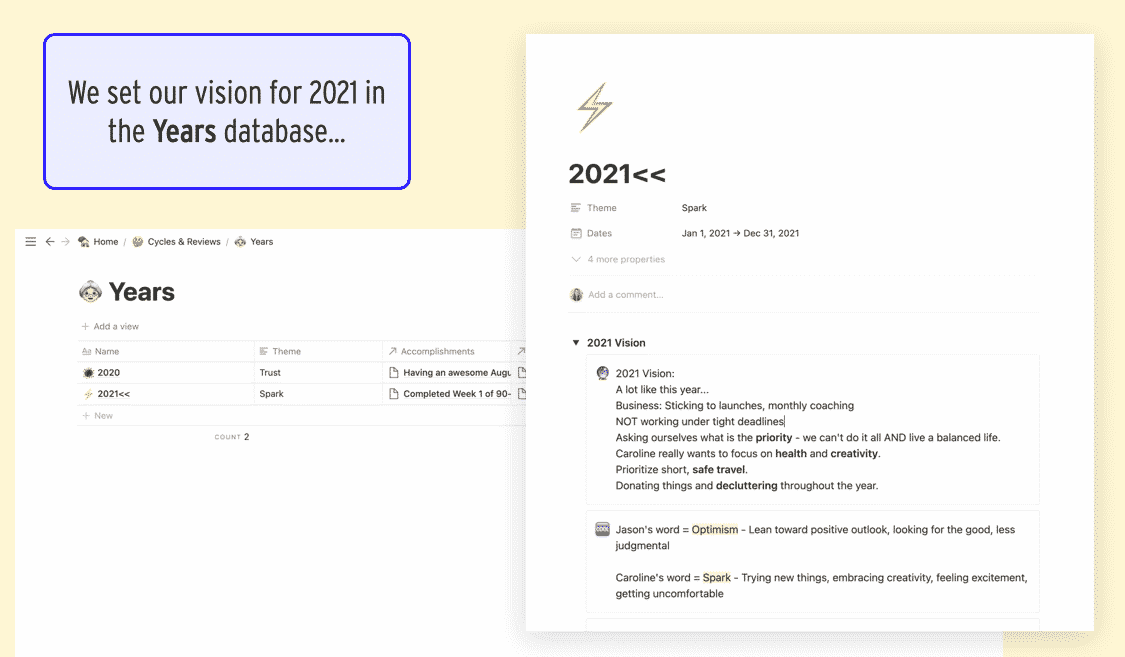Image resolution: width=1125 pixels, height=657 pixels.
Task: Open the 2021<< row in table
Action: (113, 394)
